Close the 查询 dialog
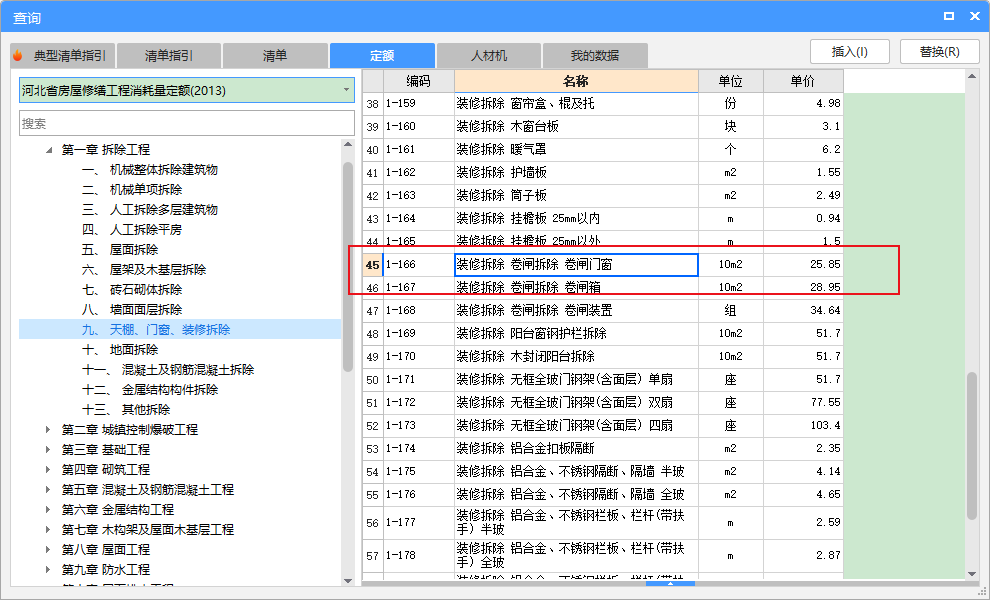The width and height of the screenshot is (990, 600). point(975,16)
